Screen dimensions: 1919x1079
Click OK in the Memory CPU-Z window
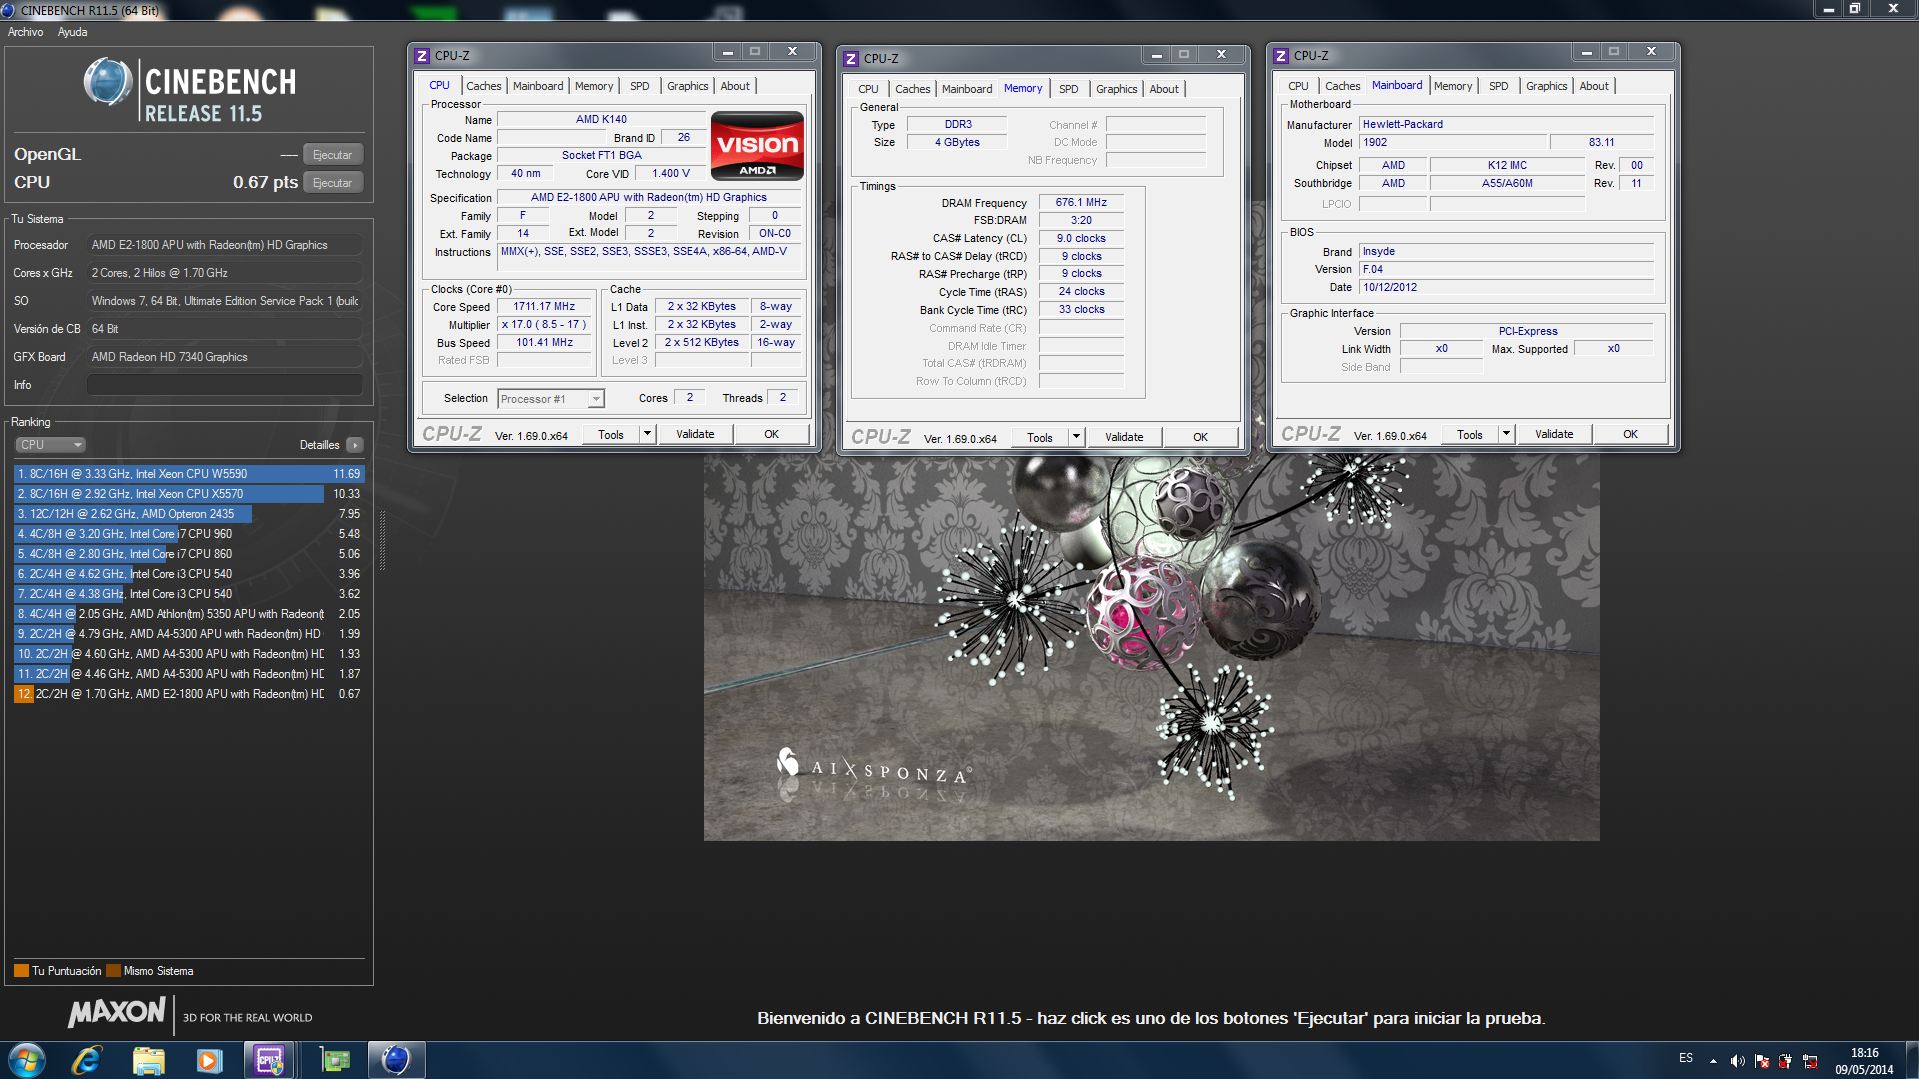[x=1201, y=438]
